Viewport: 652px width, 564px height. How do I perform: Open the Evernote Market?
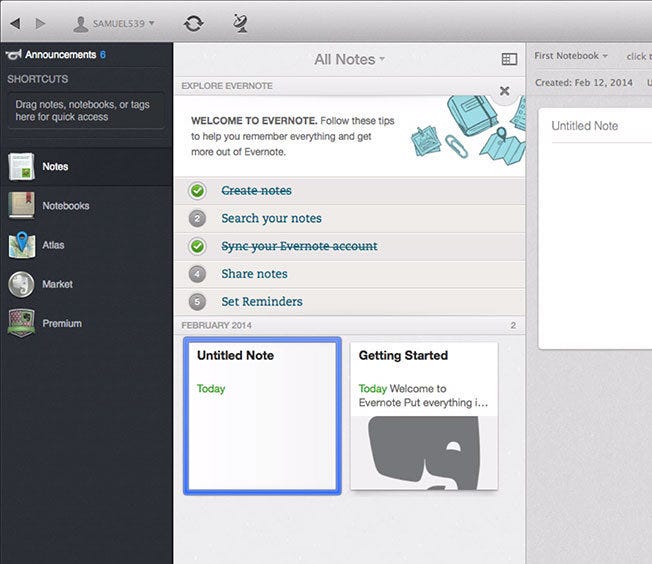pyautogui.click(x=86, y=284)
